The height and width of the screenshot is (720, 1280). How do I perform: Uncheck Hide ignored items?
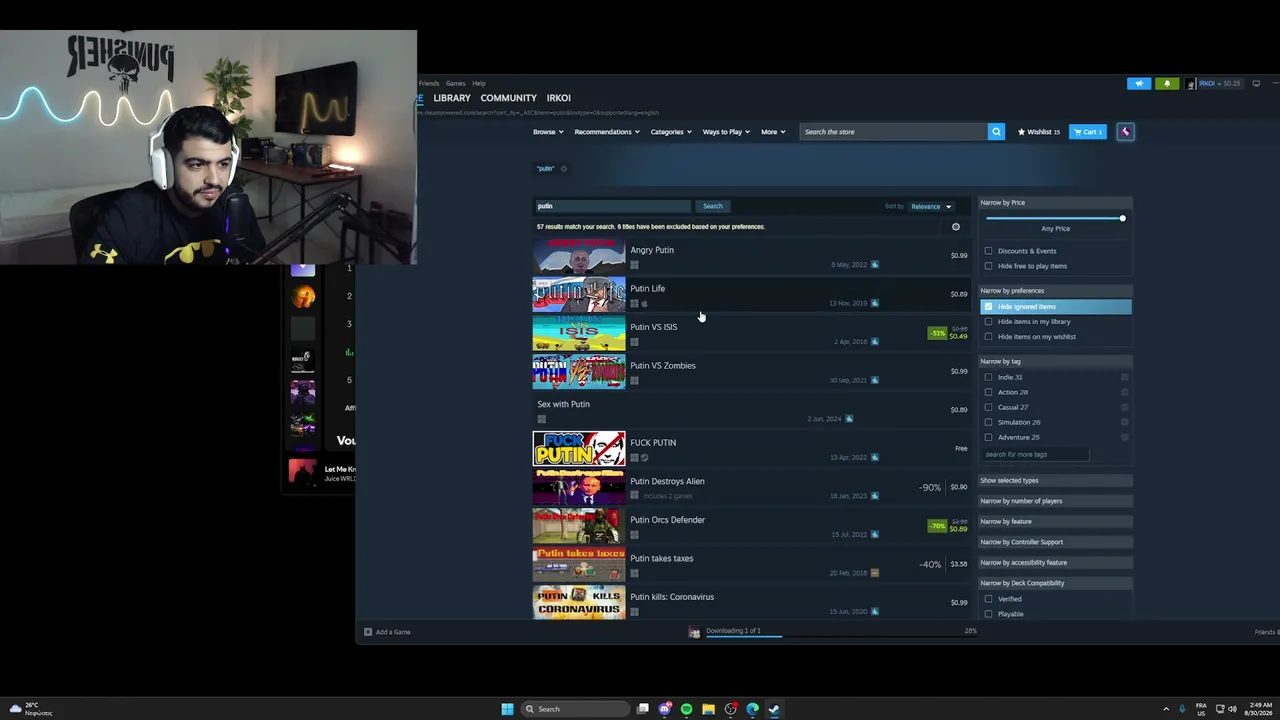[989, 307]
